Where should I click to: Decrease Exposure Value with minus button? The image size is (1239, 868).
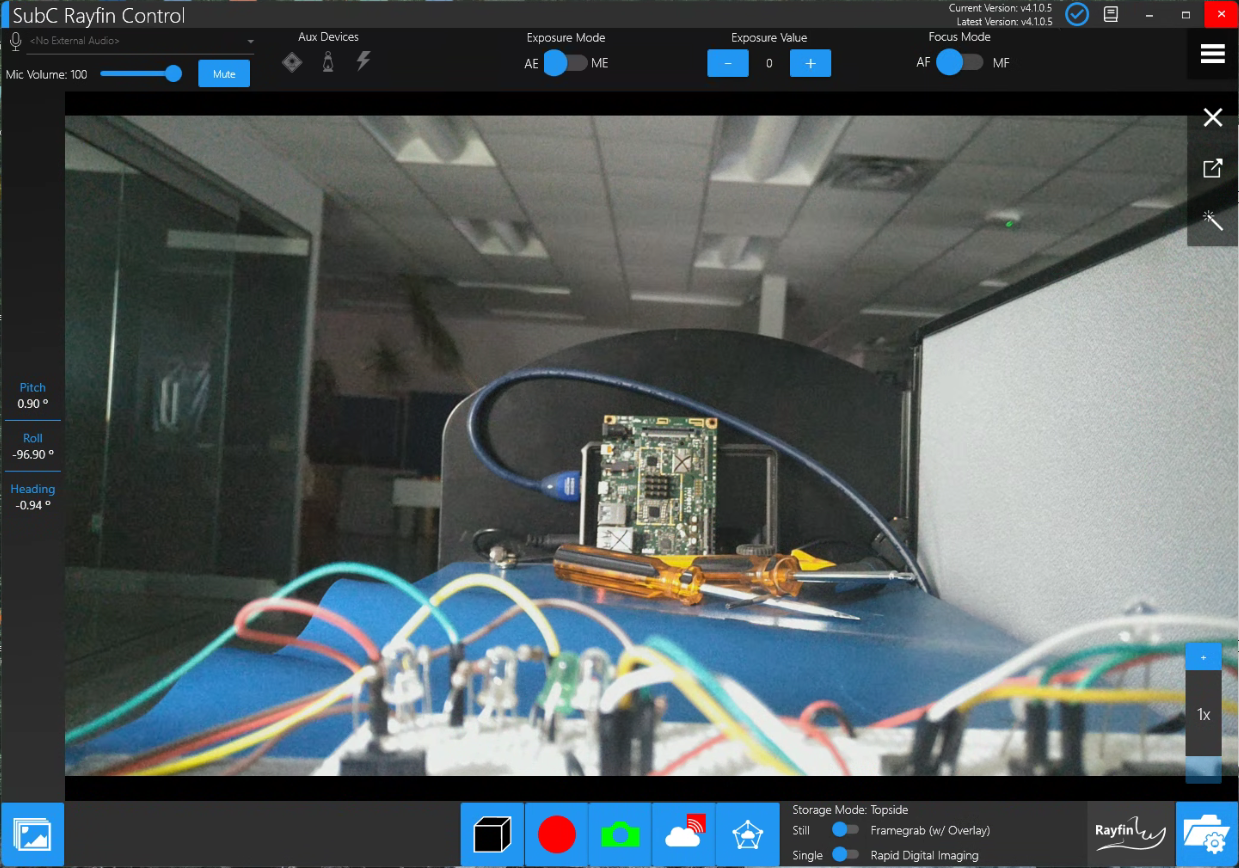tap(727, 63)
